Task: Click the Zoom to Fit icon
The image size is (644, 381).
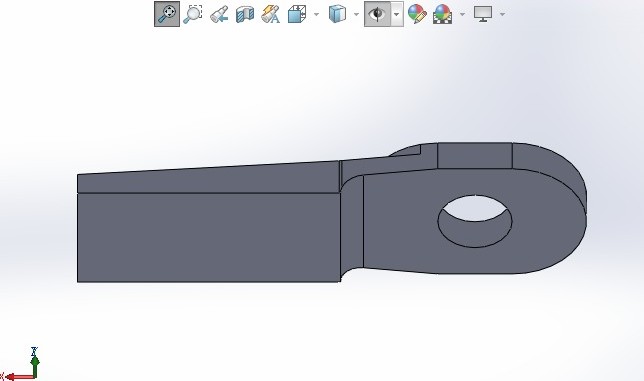Action: [x=167, y=14]
